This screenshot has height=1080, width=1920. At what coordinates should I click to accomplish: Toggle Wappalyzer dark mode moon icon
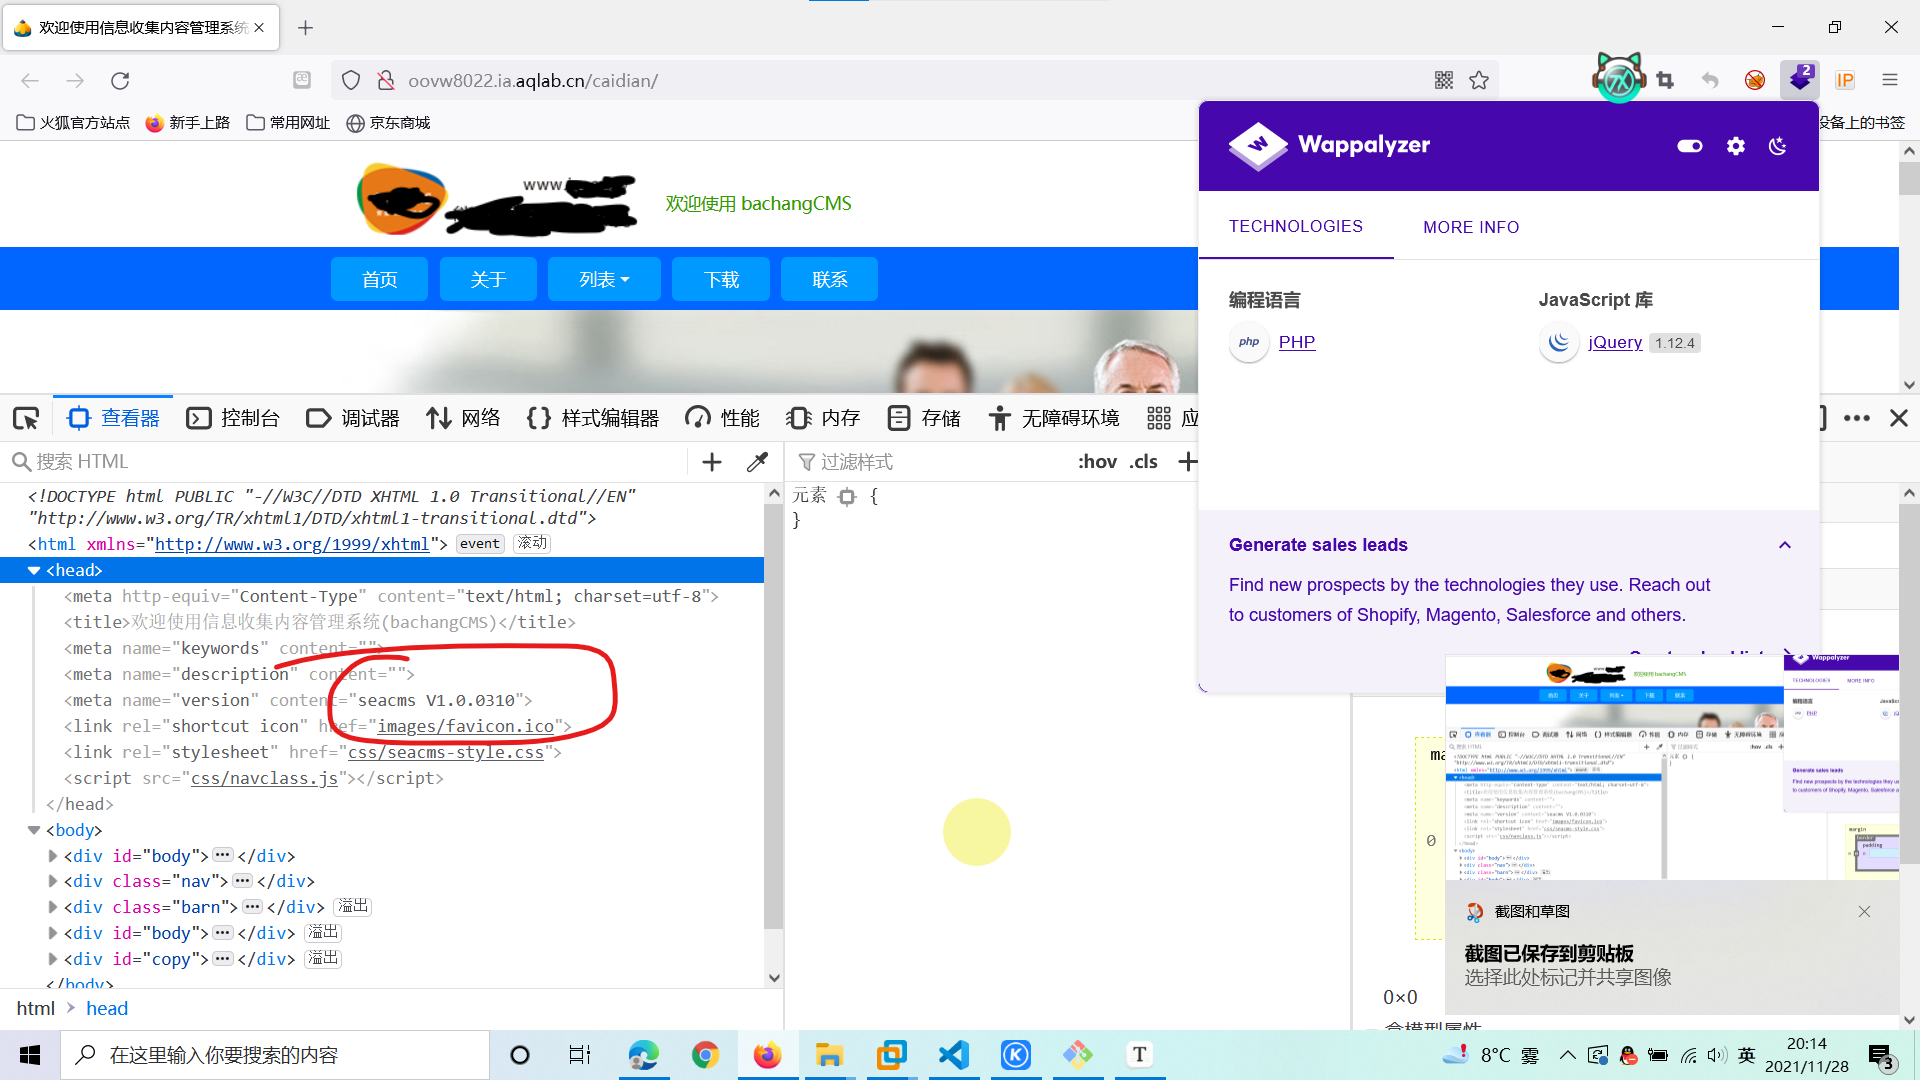coord(1778,146)
